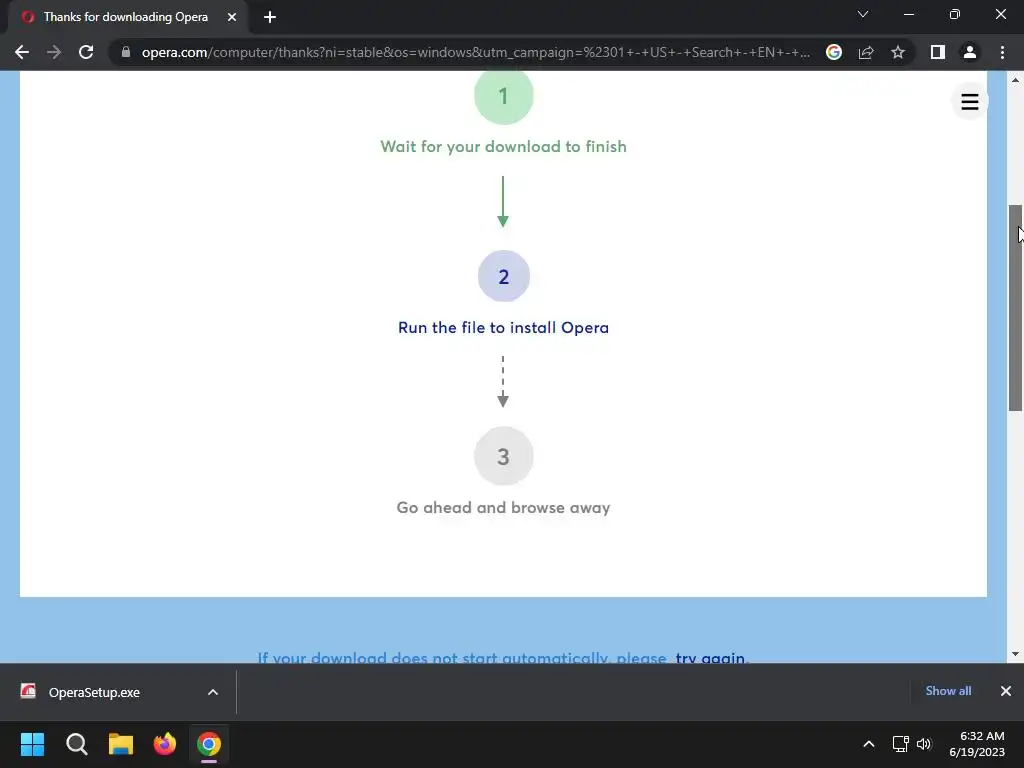
Task: Click the Chrome taskbar icon
Action: 209,744
